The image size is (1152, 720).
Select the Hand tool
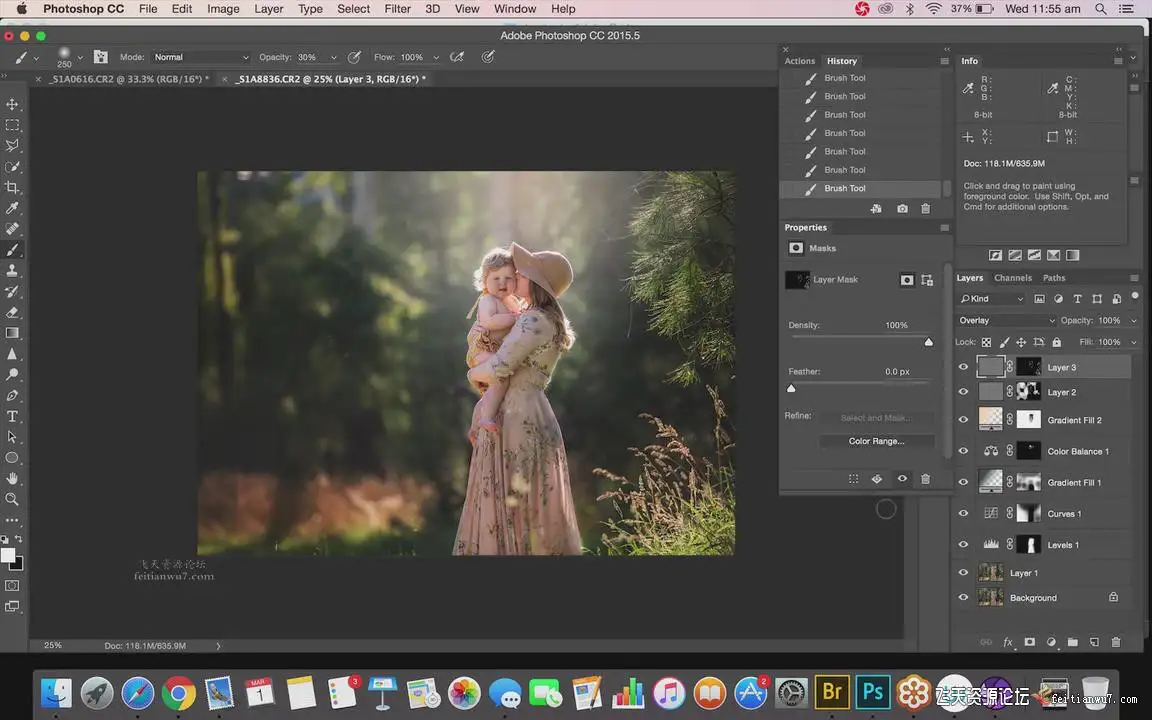(x=13, y=478)
